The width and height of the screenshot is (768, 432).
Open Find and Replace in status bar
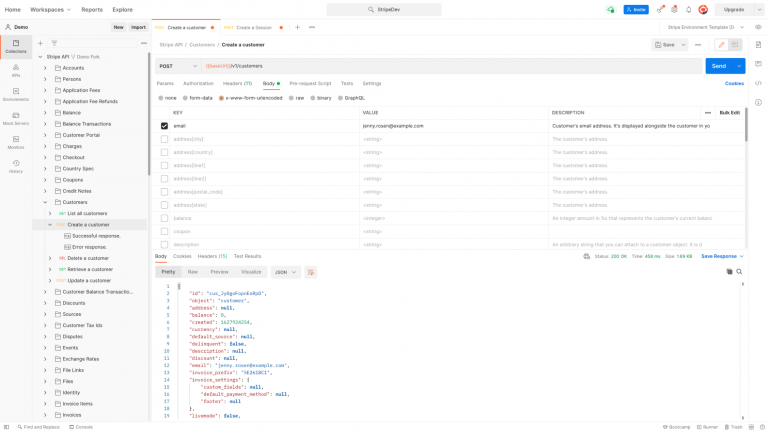coord(38,427)
